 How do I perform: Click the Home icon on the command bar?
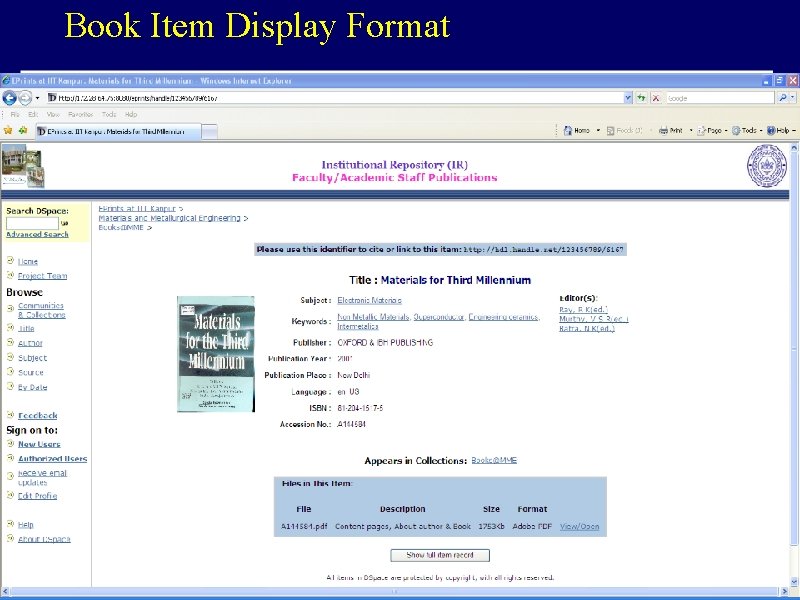[x=568, y=129]
